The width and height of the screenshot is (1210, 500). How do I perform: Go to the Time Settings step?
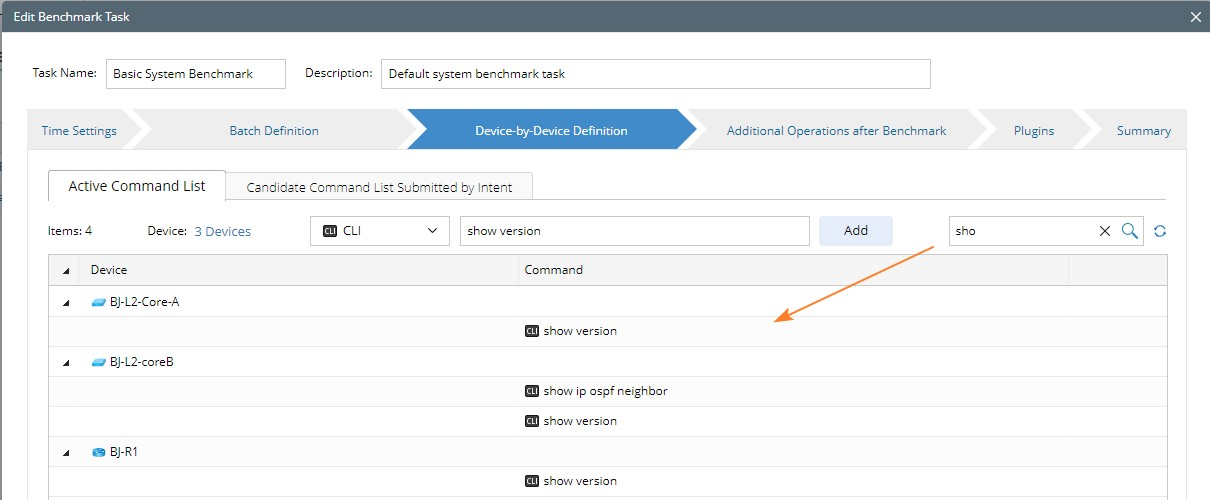coord(79,131)
